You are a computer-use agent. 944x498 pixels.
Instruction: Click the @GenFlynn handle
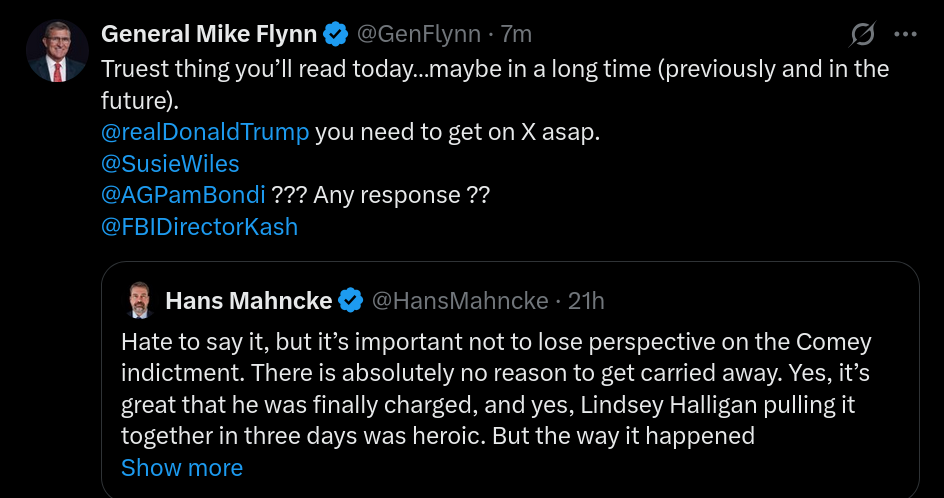coord(418,35)
